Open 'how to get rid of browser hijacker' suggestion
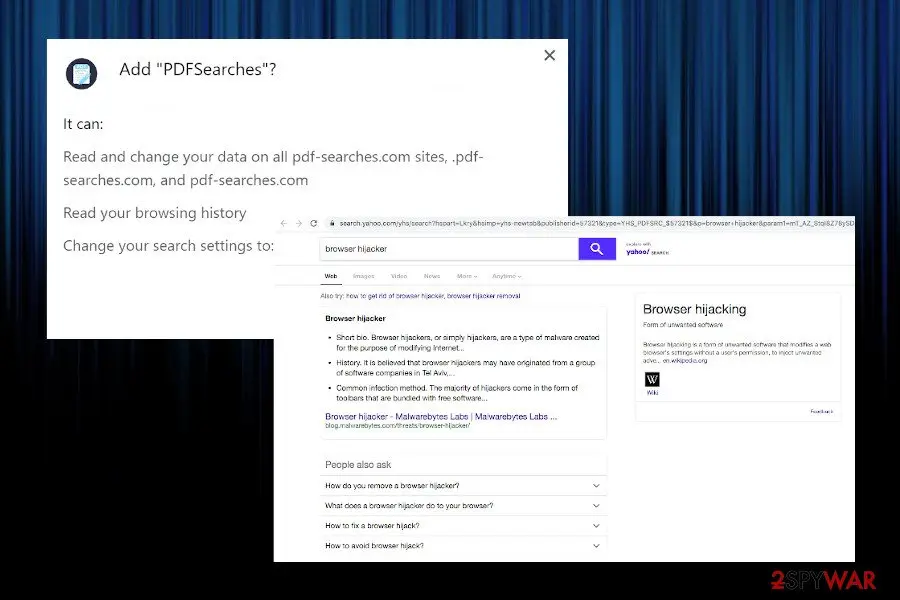The width and height of the screenshot is (900, 600). (x=394, y=296)
